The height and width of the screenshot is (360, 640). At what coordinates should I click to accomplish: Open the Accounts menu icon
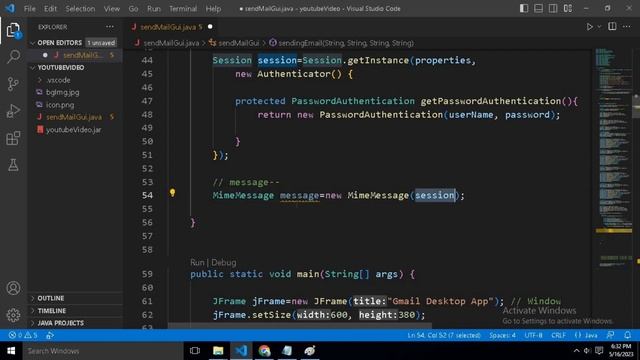click(13, 288)
